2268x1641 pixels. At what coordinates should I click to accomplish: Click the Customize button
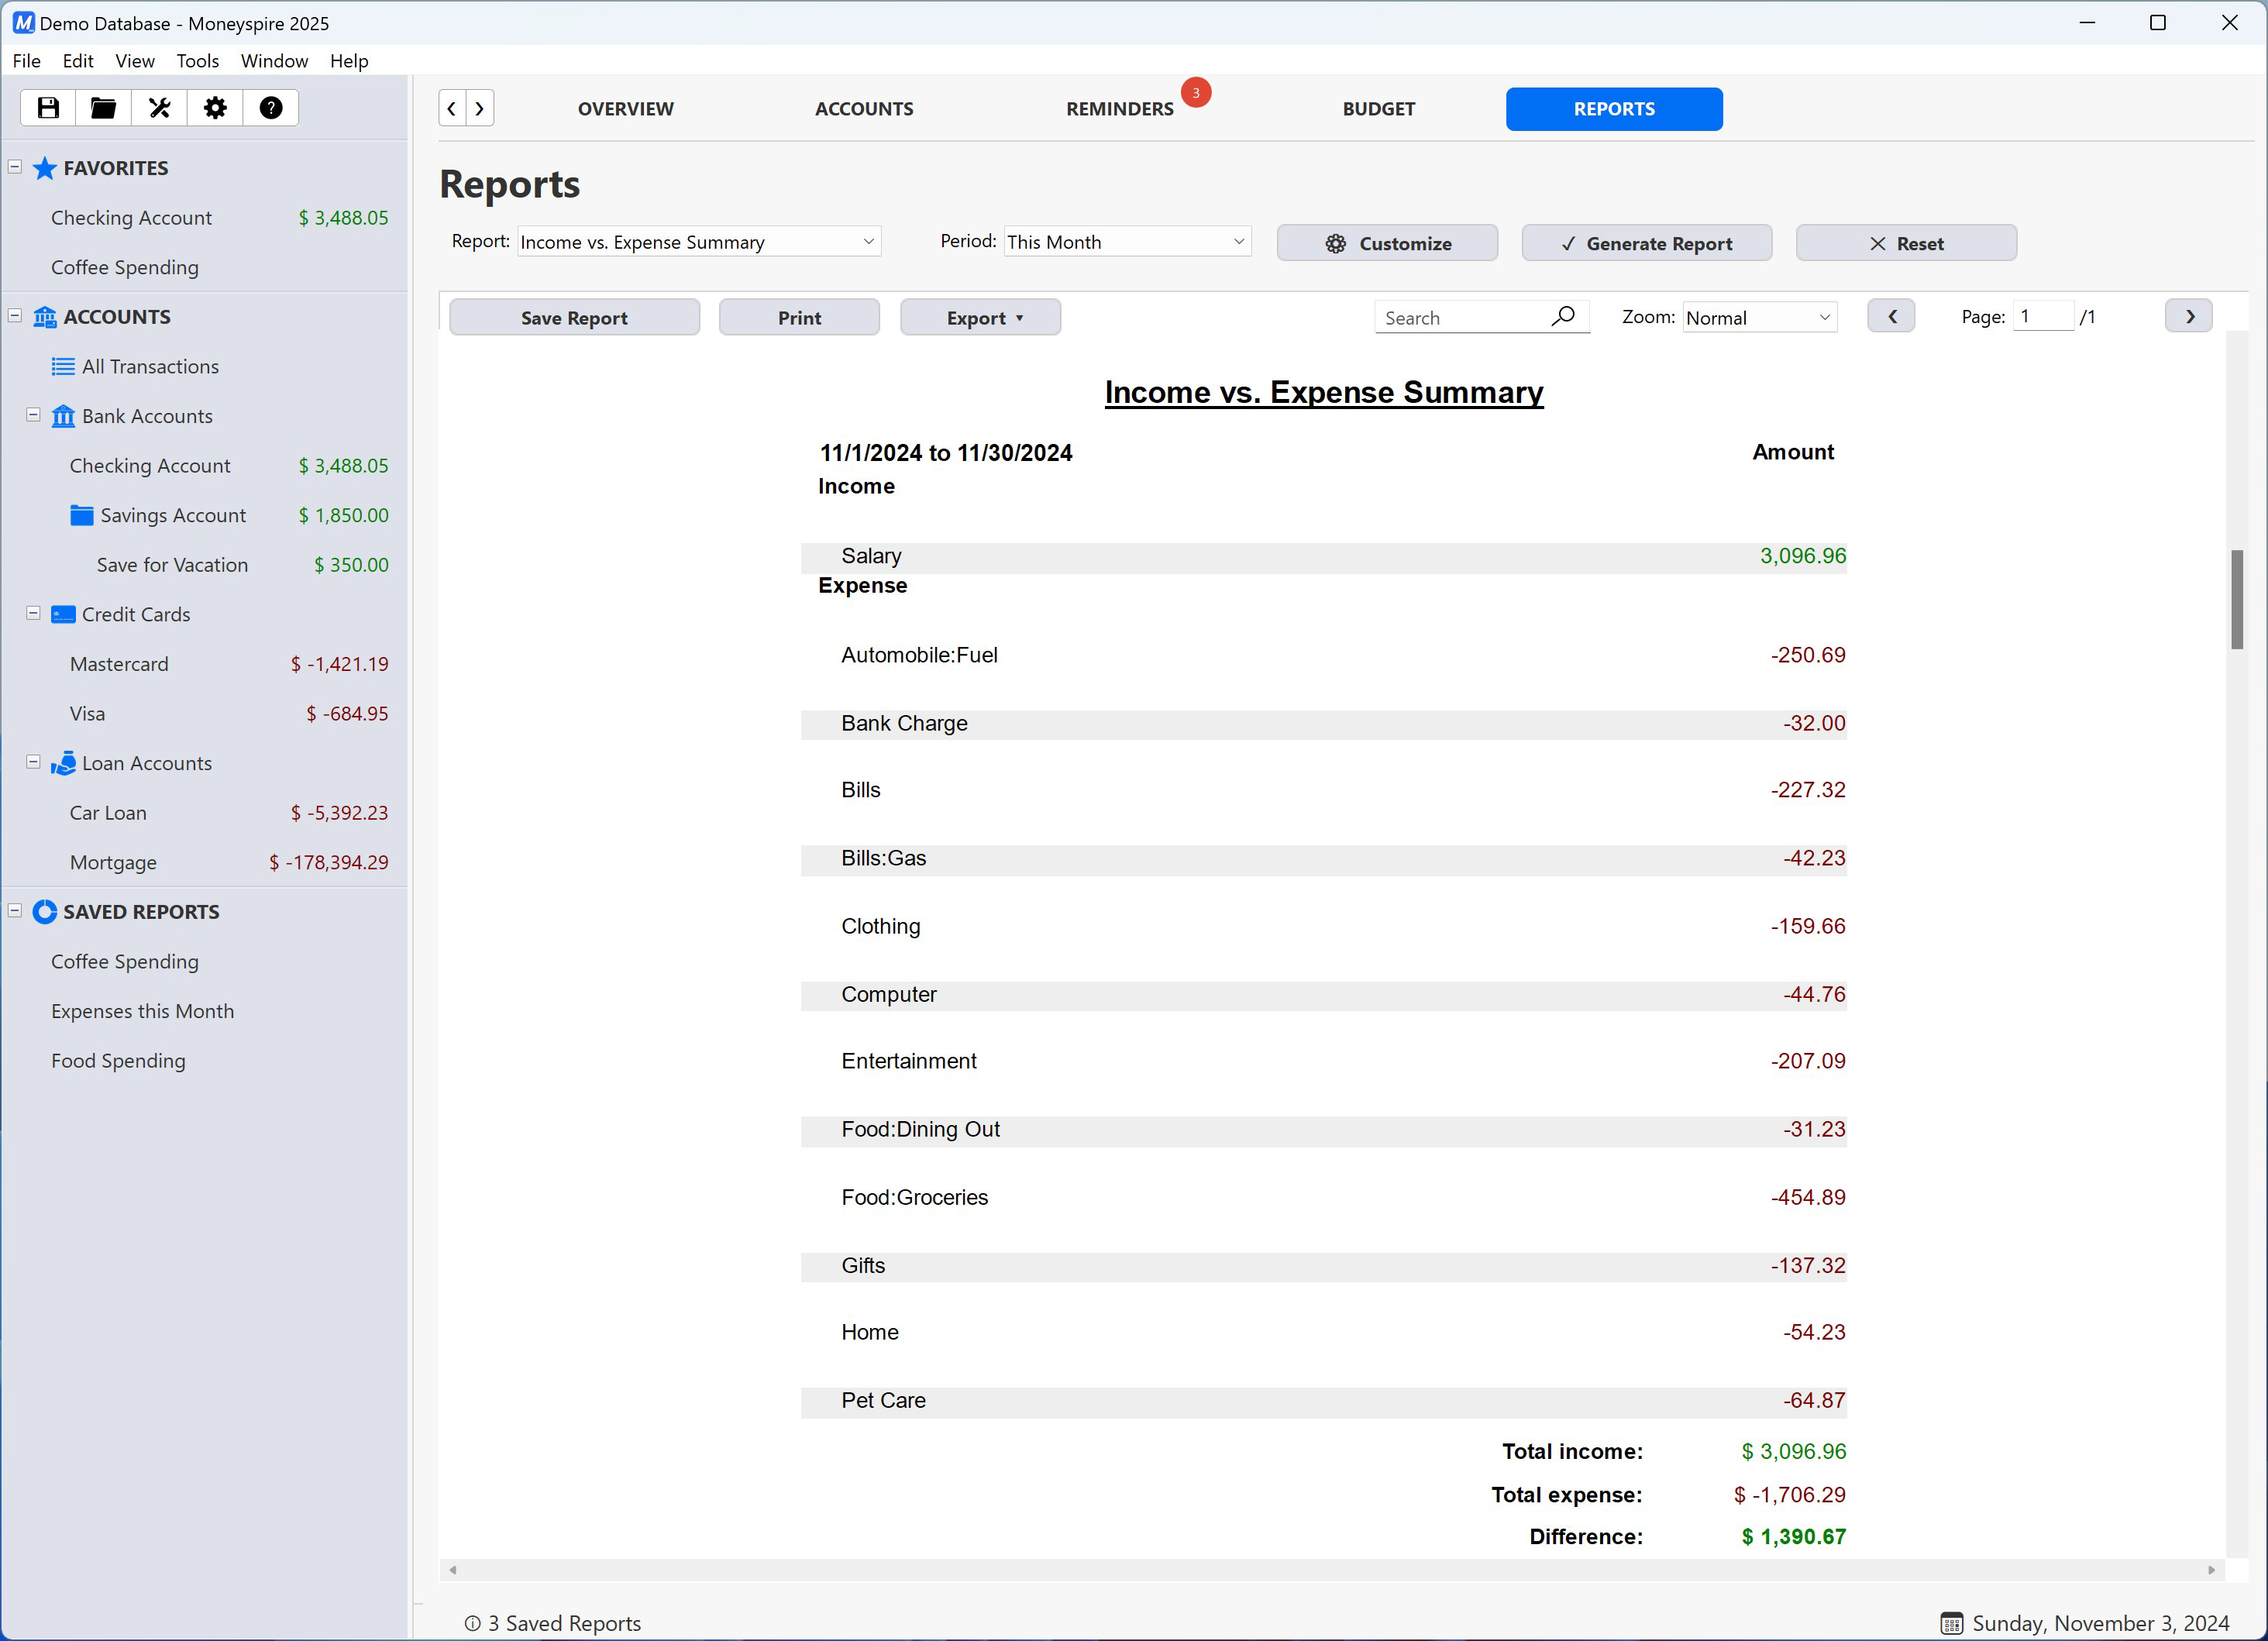point(1387,243)
